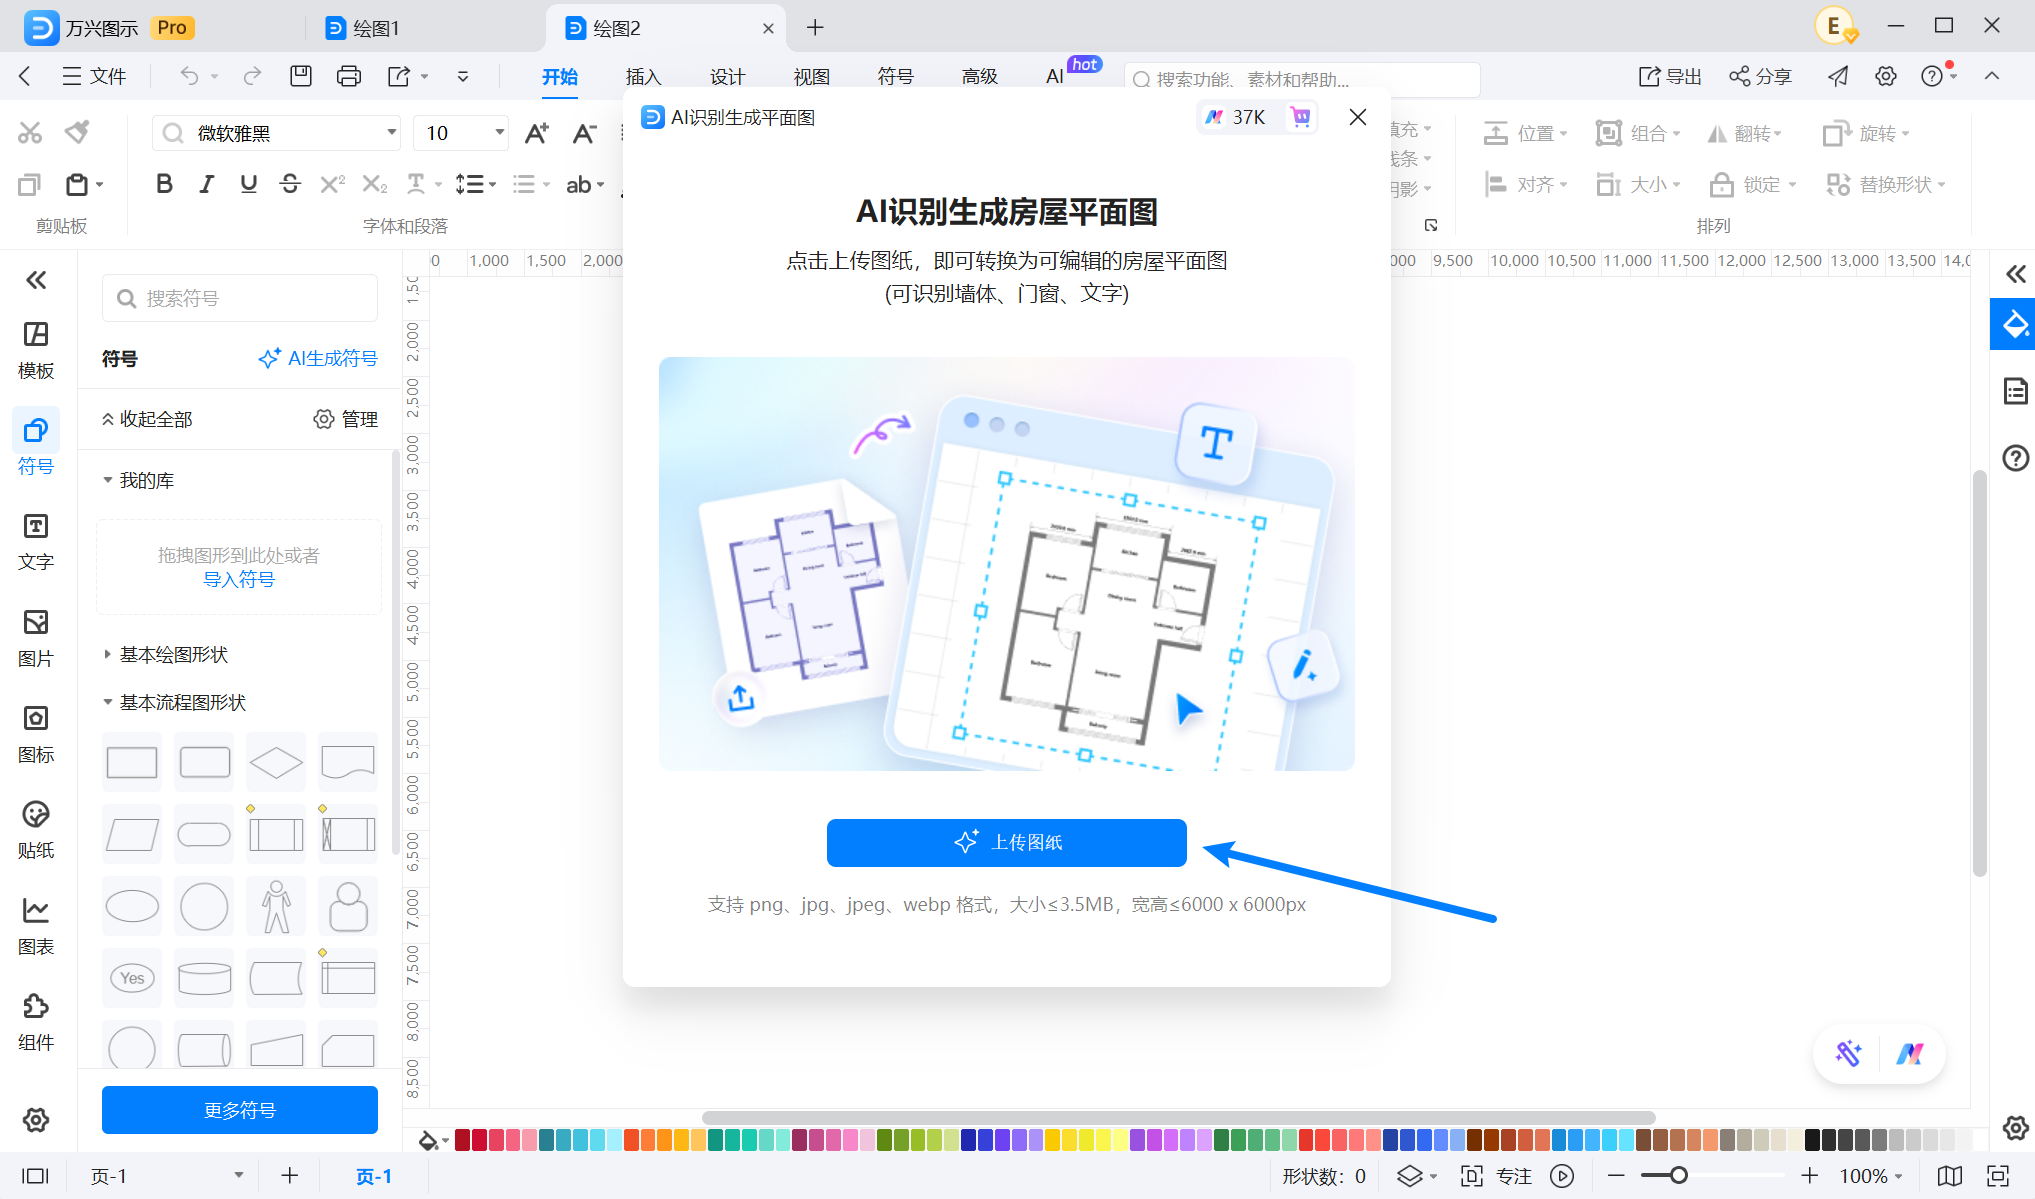2035x1199 pixels.
Task: Switch to the 高级 ribbon tab
Action: tap(979, 76)
